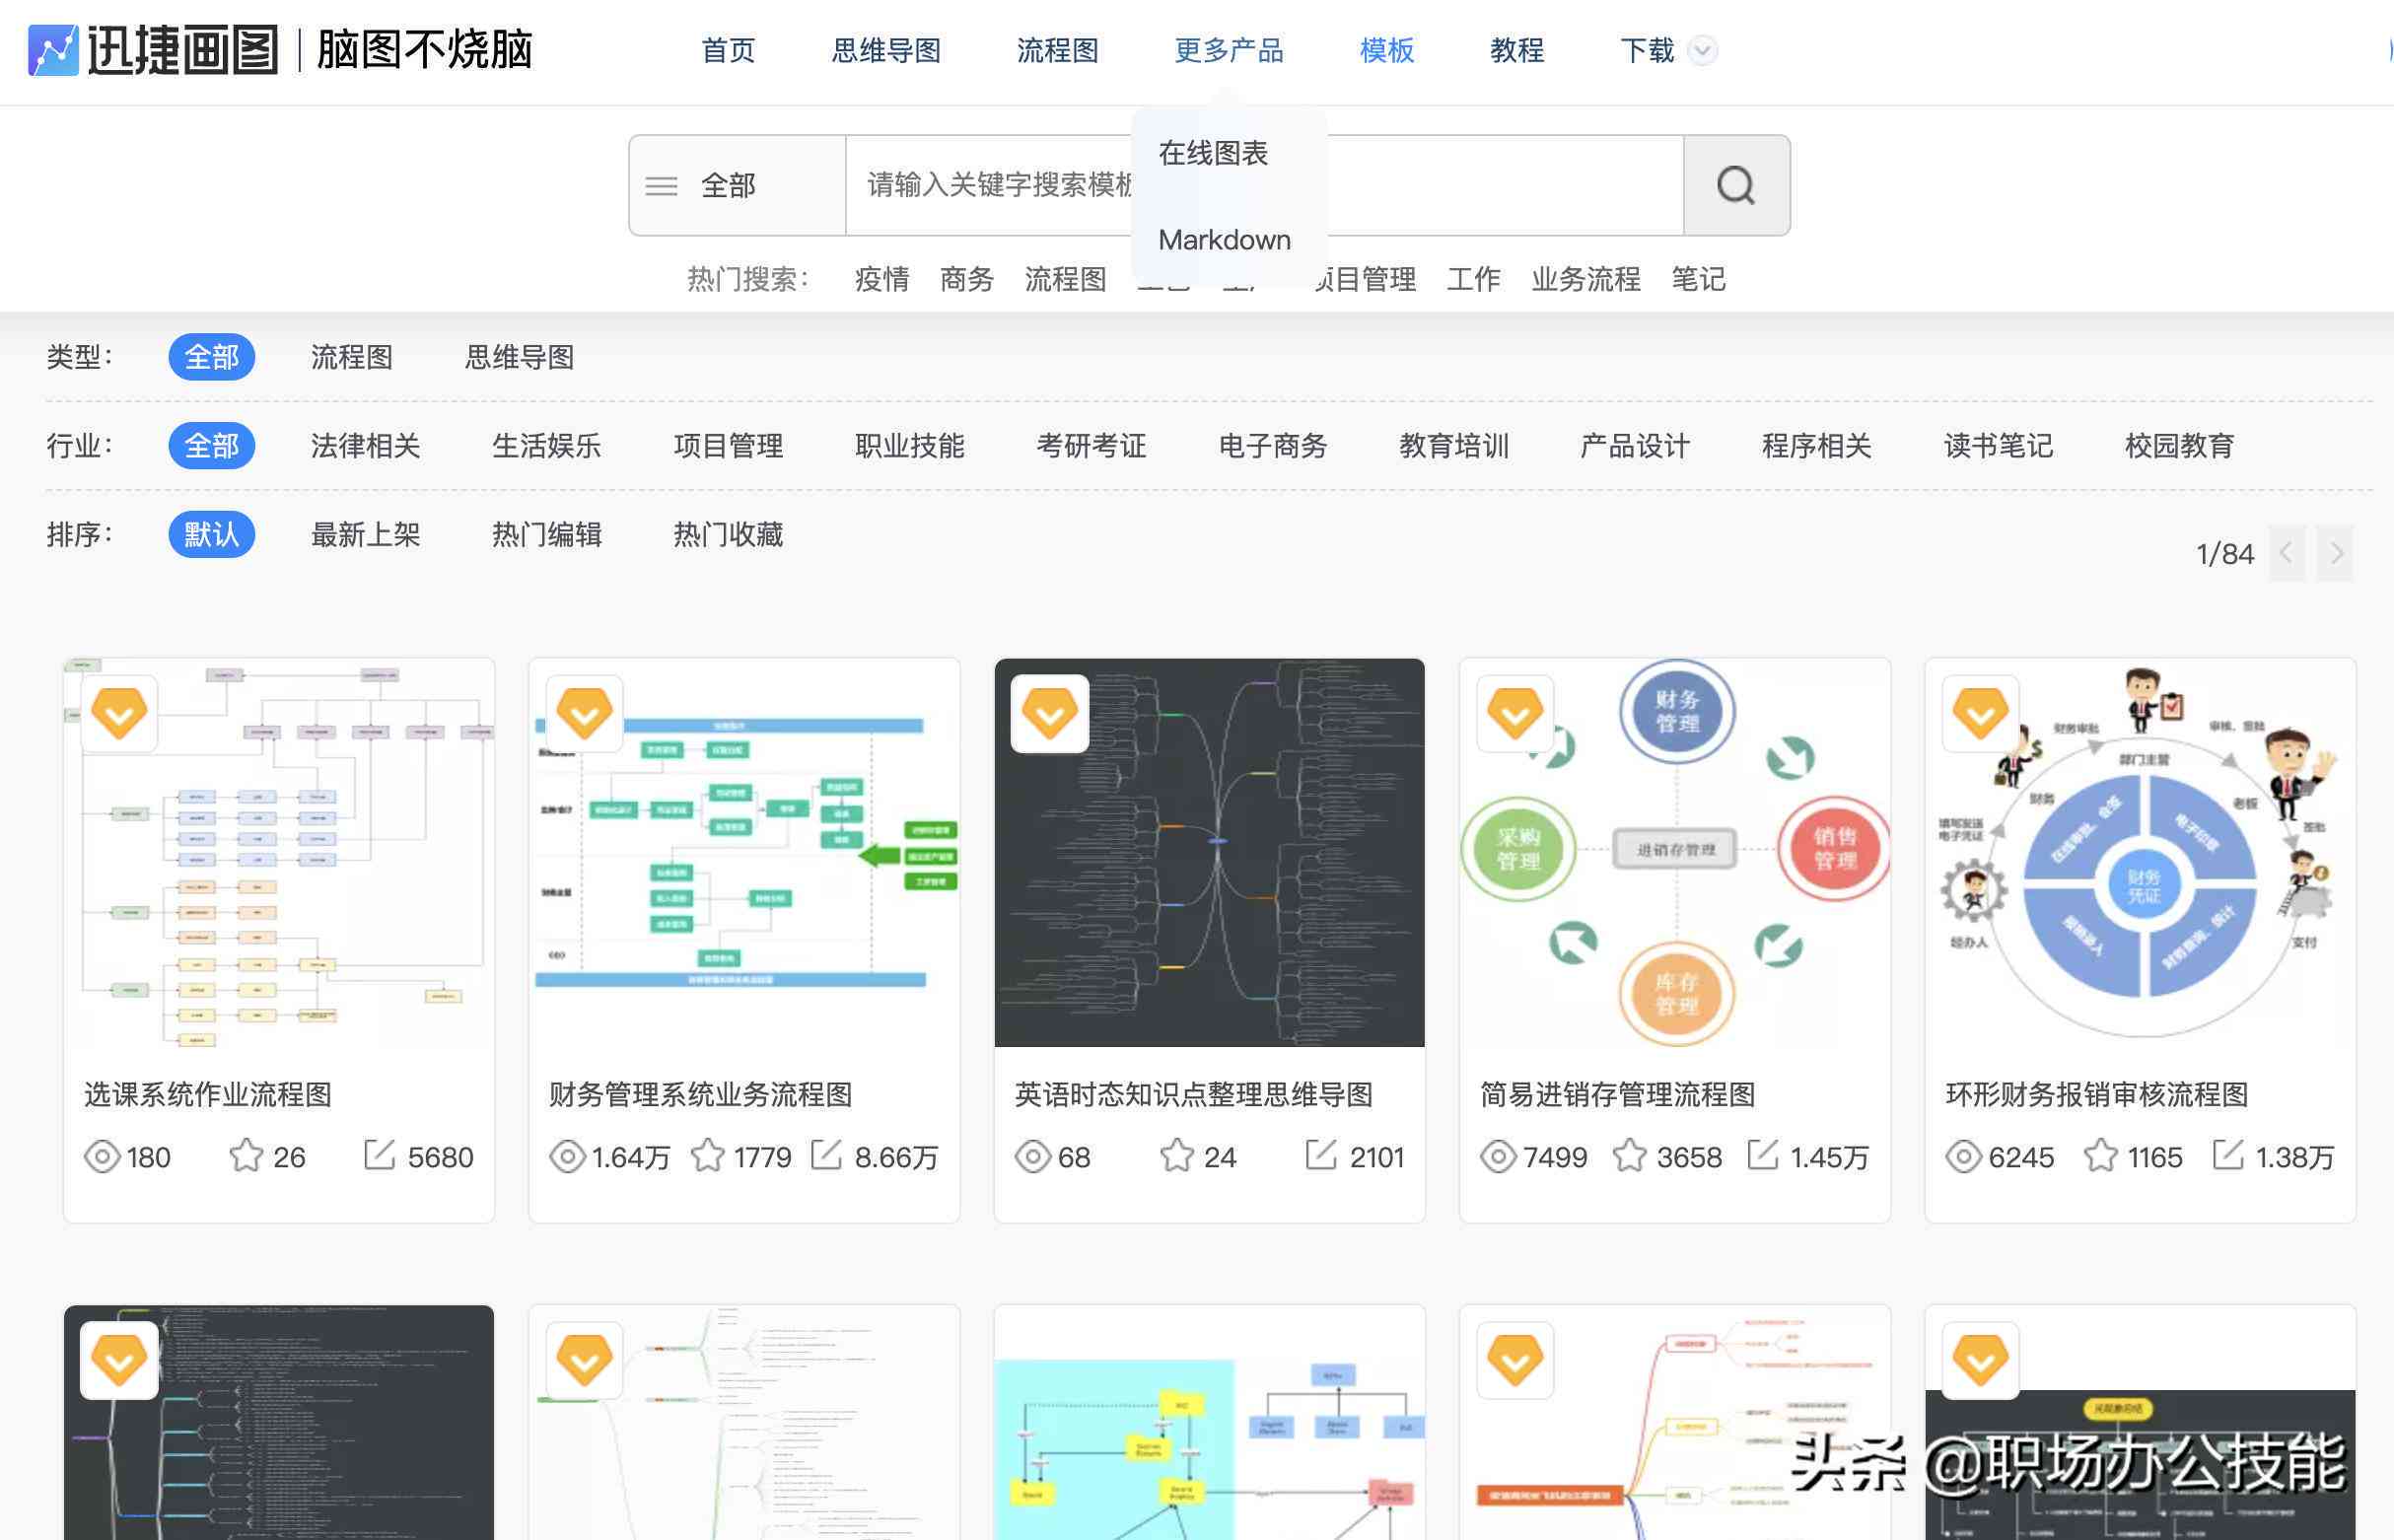Favorite 英语时态知识点整理思维导图 with its star icon
The height and width of the screenshot is (1540, 2394).
pos(1177,1156)
